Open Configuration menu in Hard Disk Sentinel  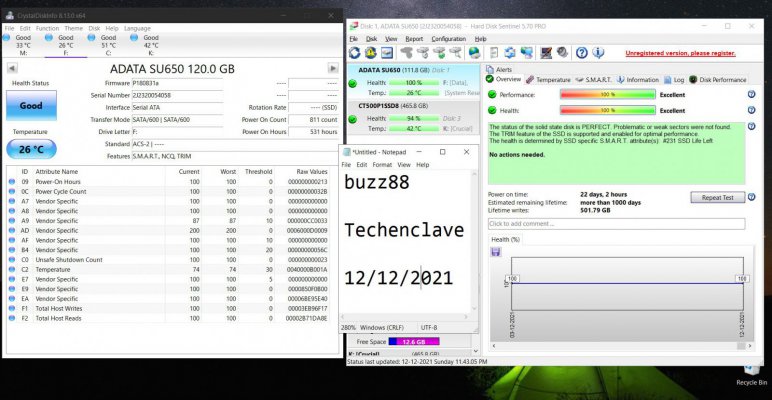click(x=449, y=39)
